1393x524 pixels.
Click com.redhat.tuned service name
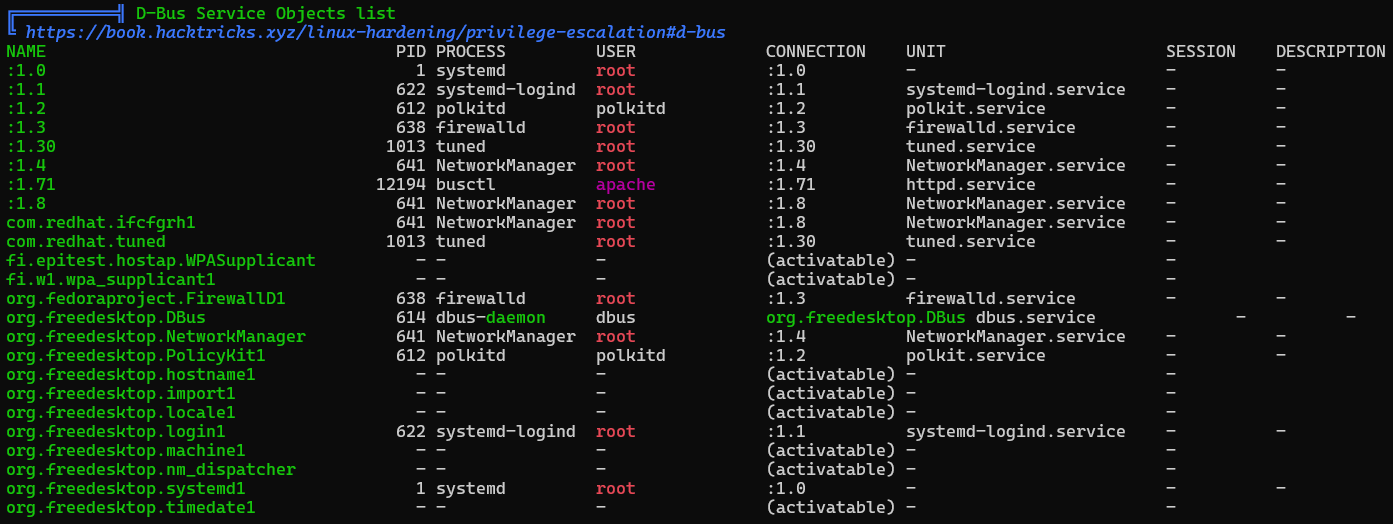(x=86, y=241)
